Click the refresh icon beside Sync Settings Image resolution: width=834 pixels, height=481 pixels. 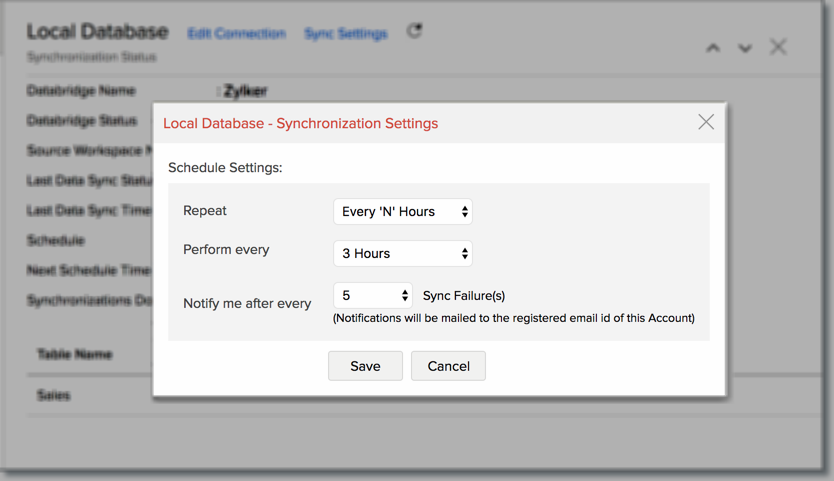click(x=414, y=31)
